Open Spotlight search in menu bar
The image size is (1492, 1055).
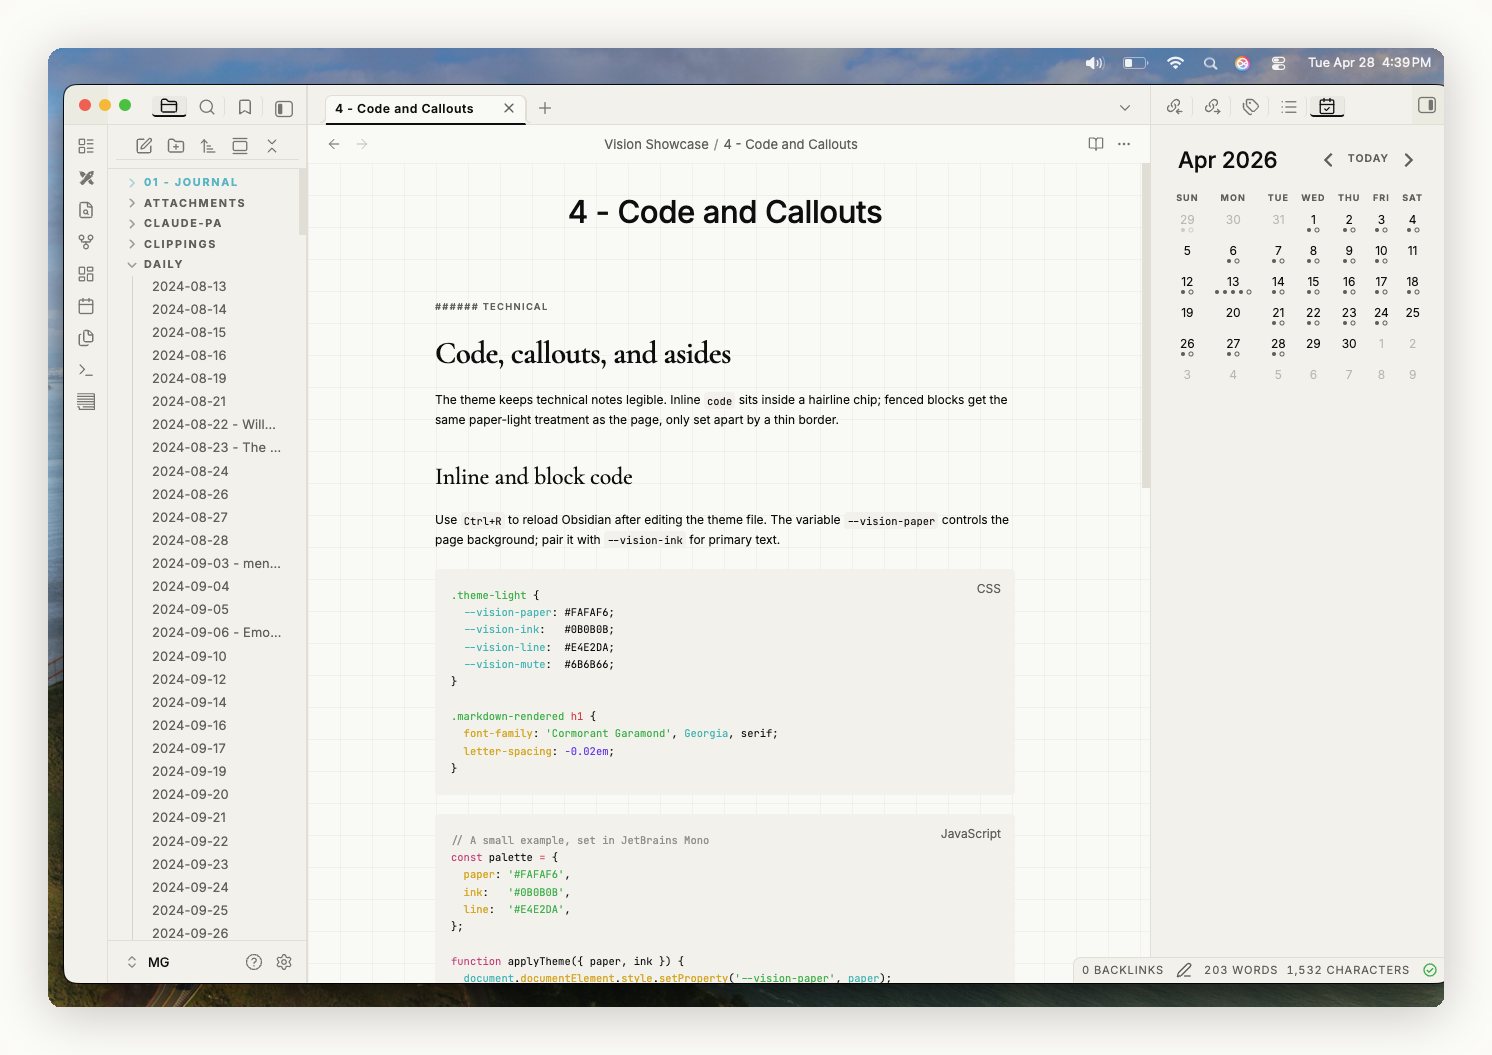1210,63
